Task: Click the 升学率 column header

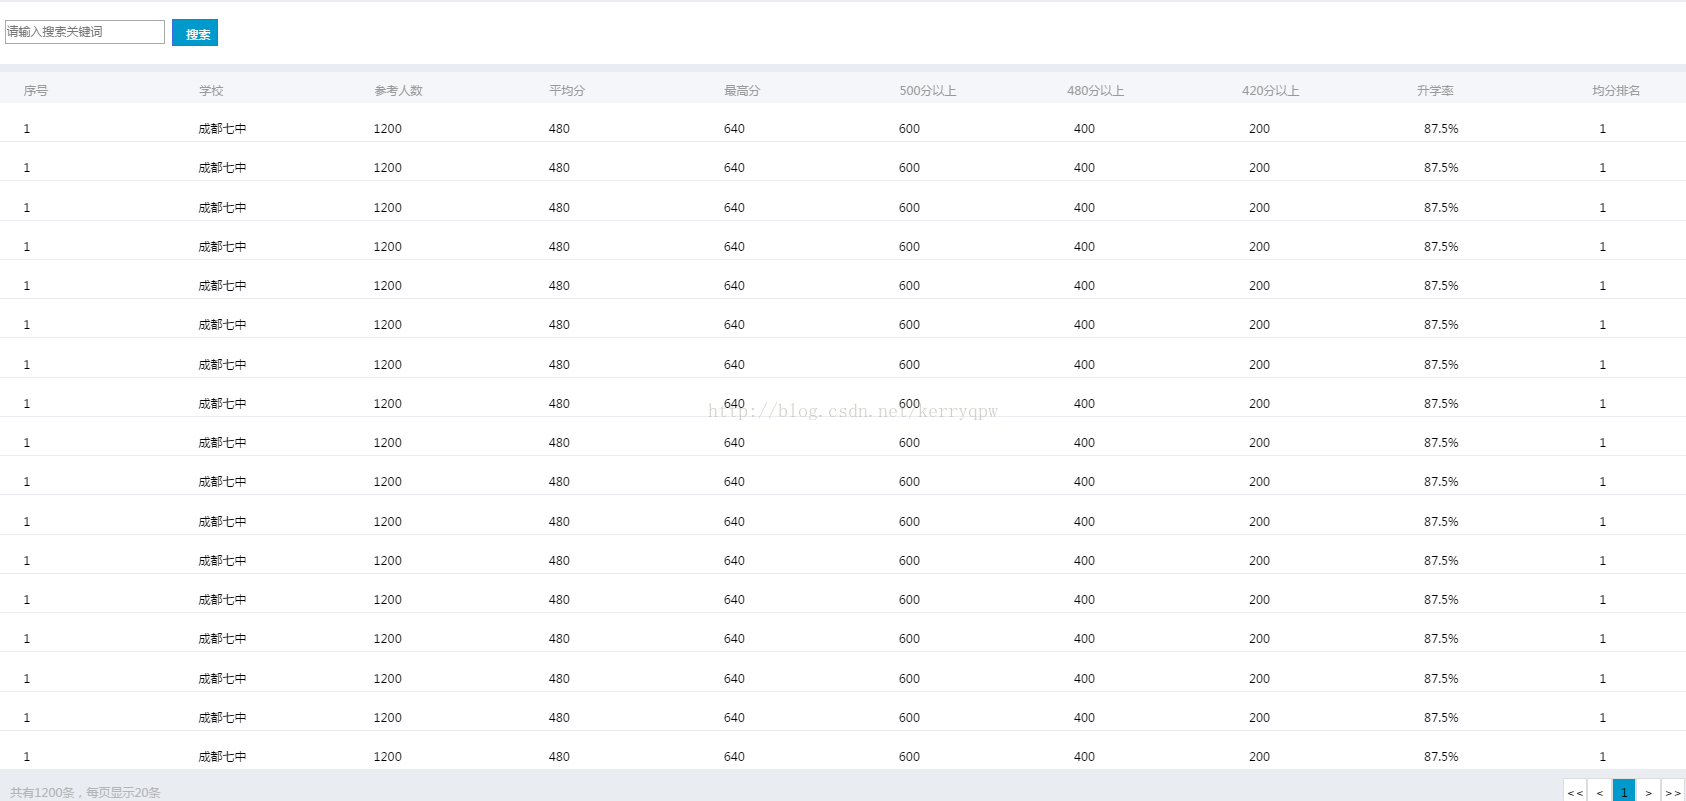Action: pyautogui.click(x=1435, y=90)
